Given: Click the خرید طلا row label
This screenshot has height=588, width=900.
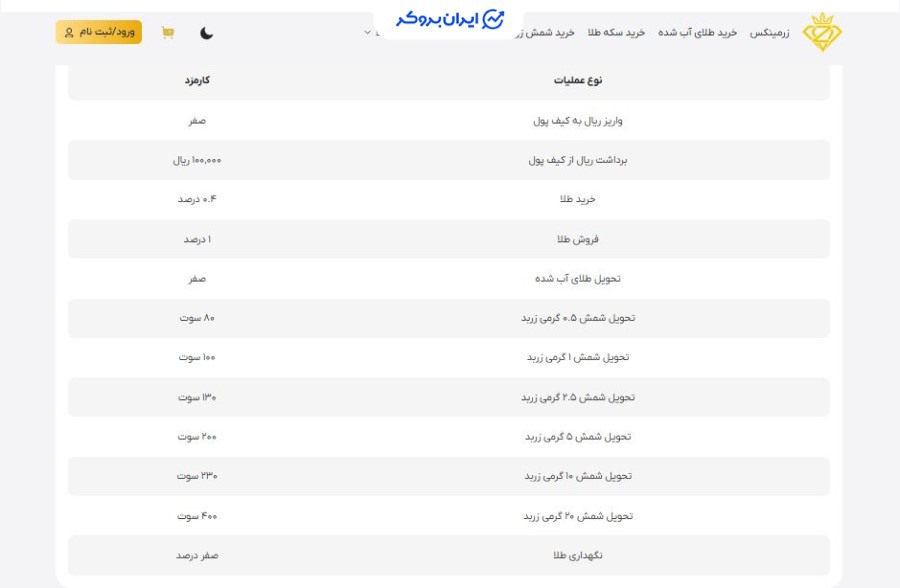Looking at the screenshot, I should coord(578,199).
